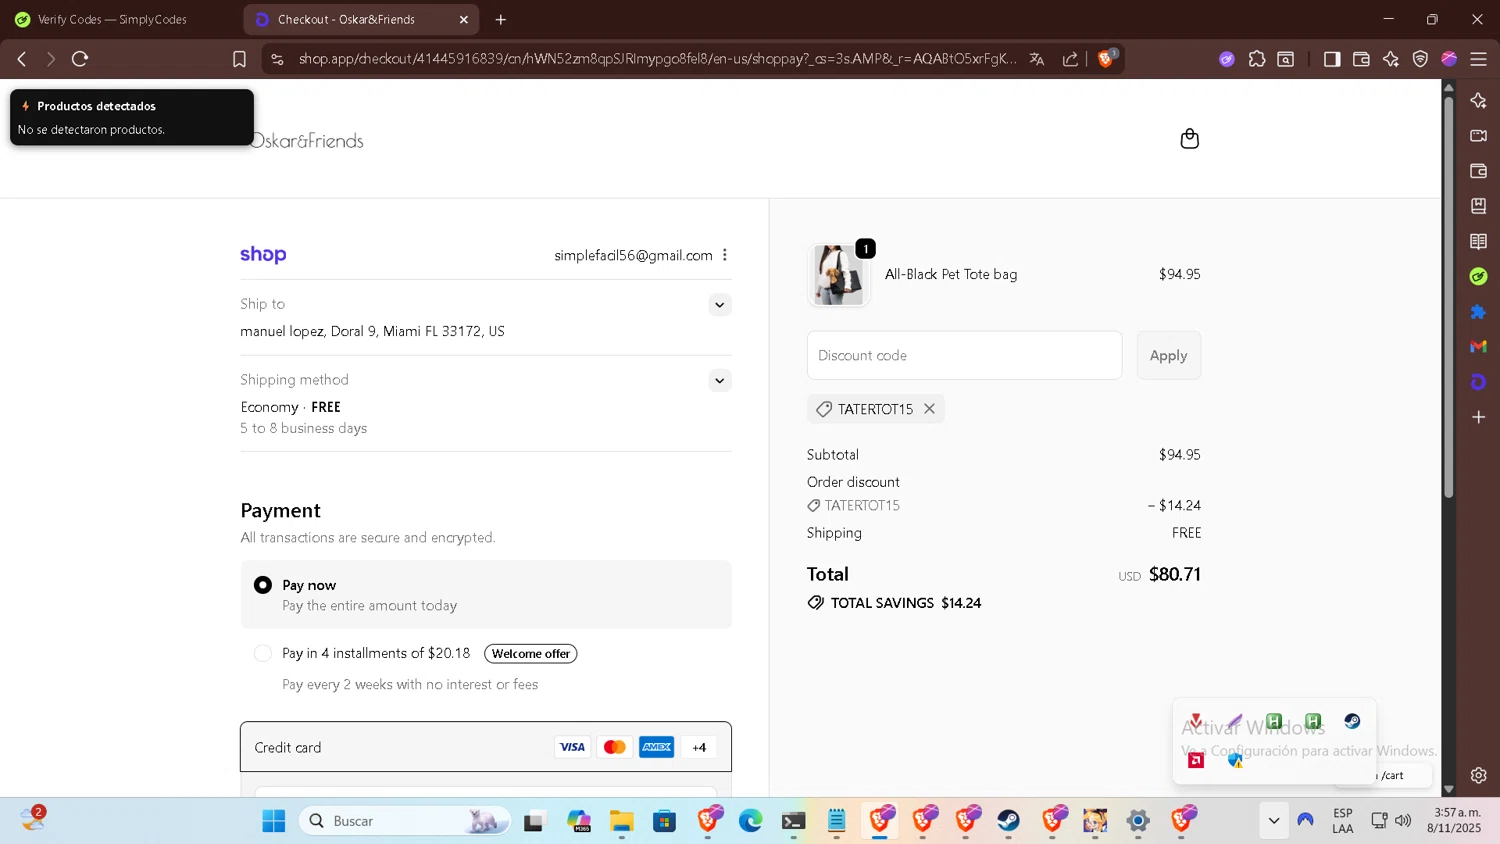1500x844 pixels.
Task: Open the volume speaker icon in tray
Action: [x=1403, y=821]
